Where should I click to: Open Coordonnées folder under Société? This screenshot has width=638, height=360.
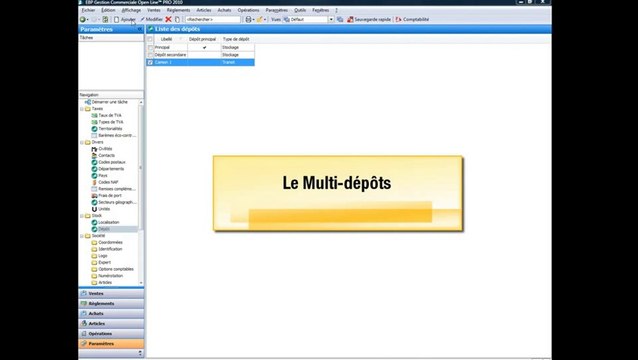[107, 242]
